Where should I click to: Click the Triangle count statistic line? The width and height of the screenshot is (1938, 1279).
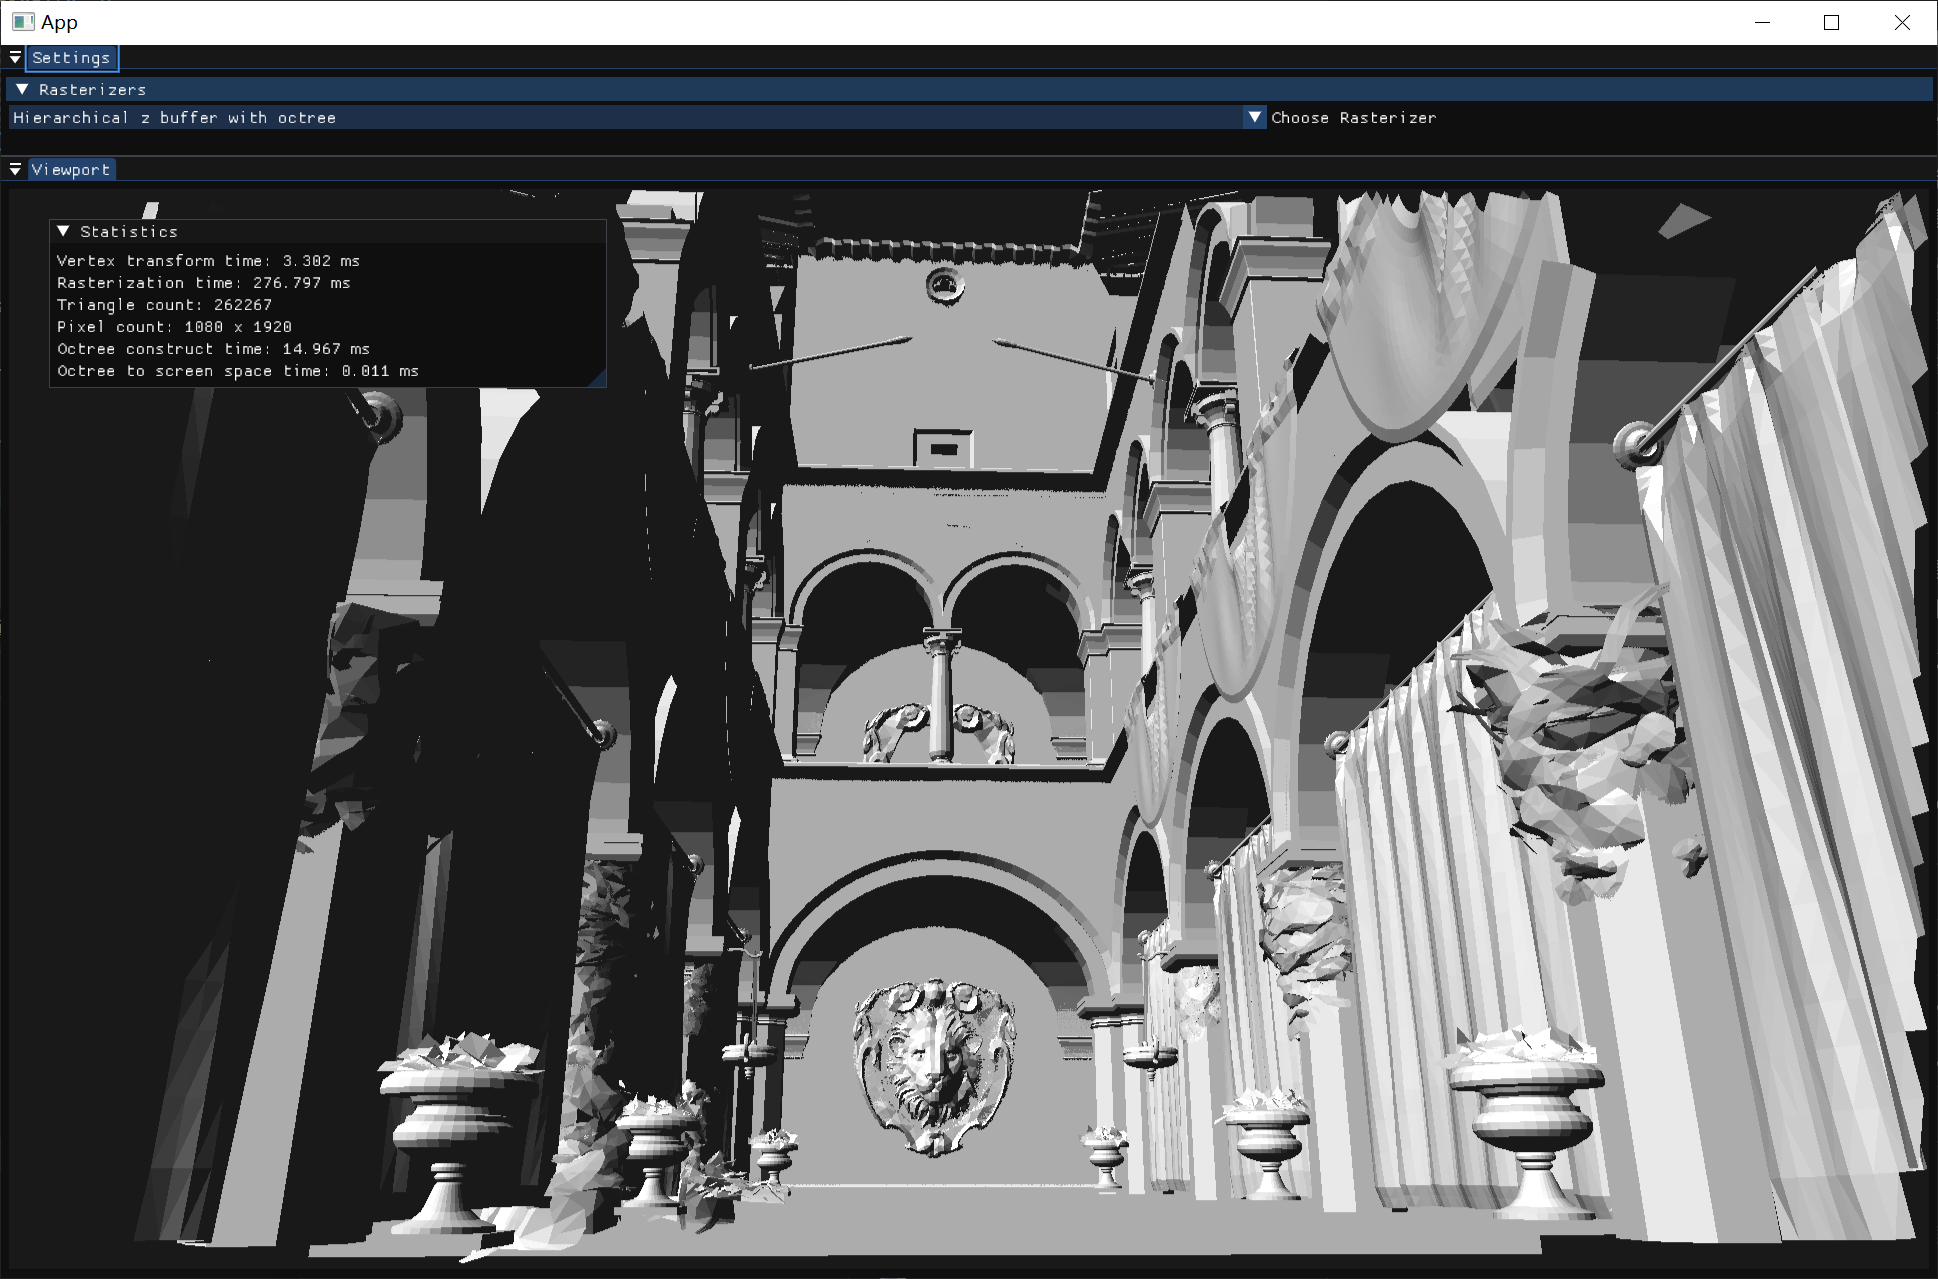pos(165,305)
